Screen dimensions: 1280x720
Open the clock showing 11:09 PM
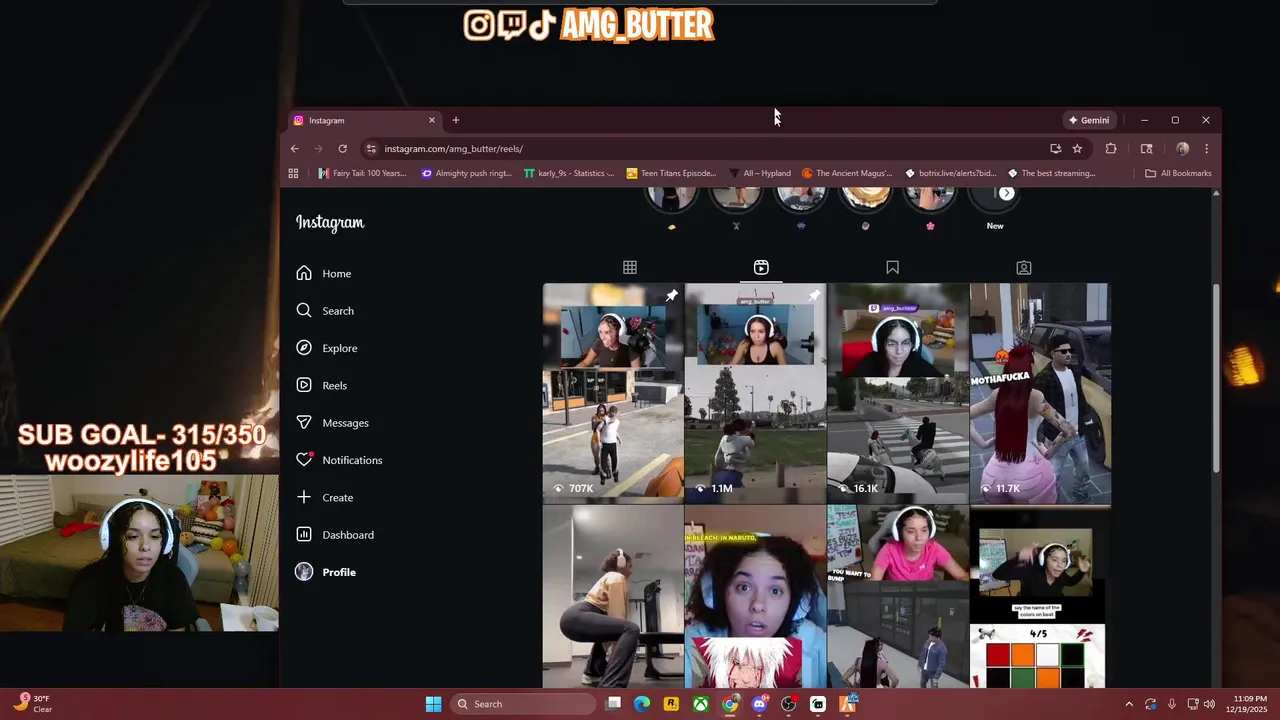[1245, 704]
